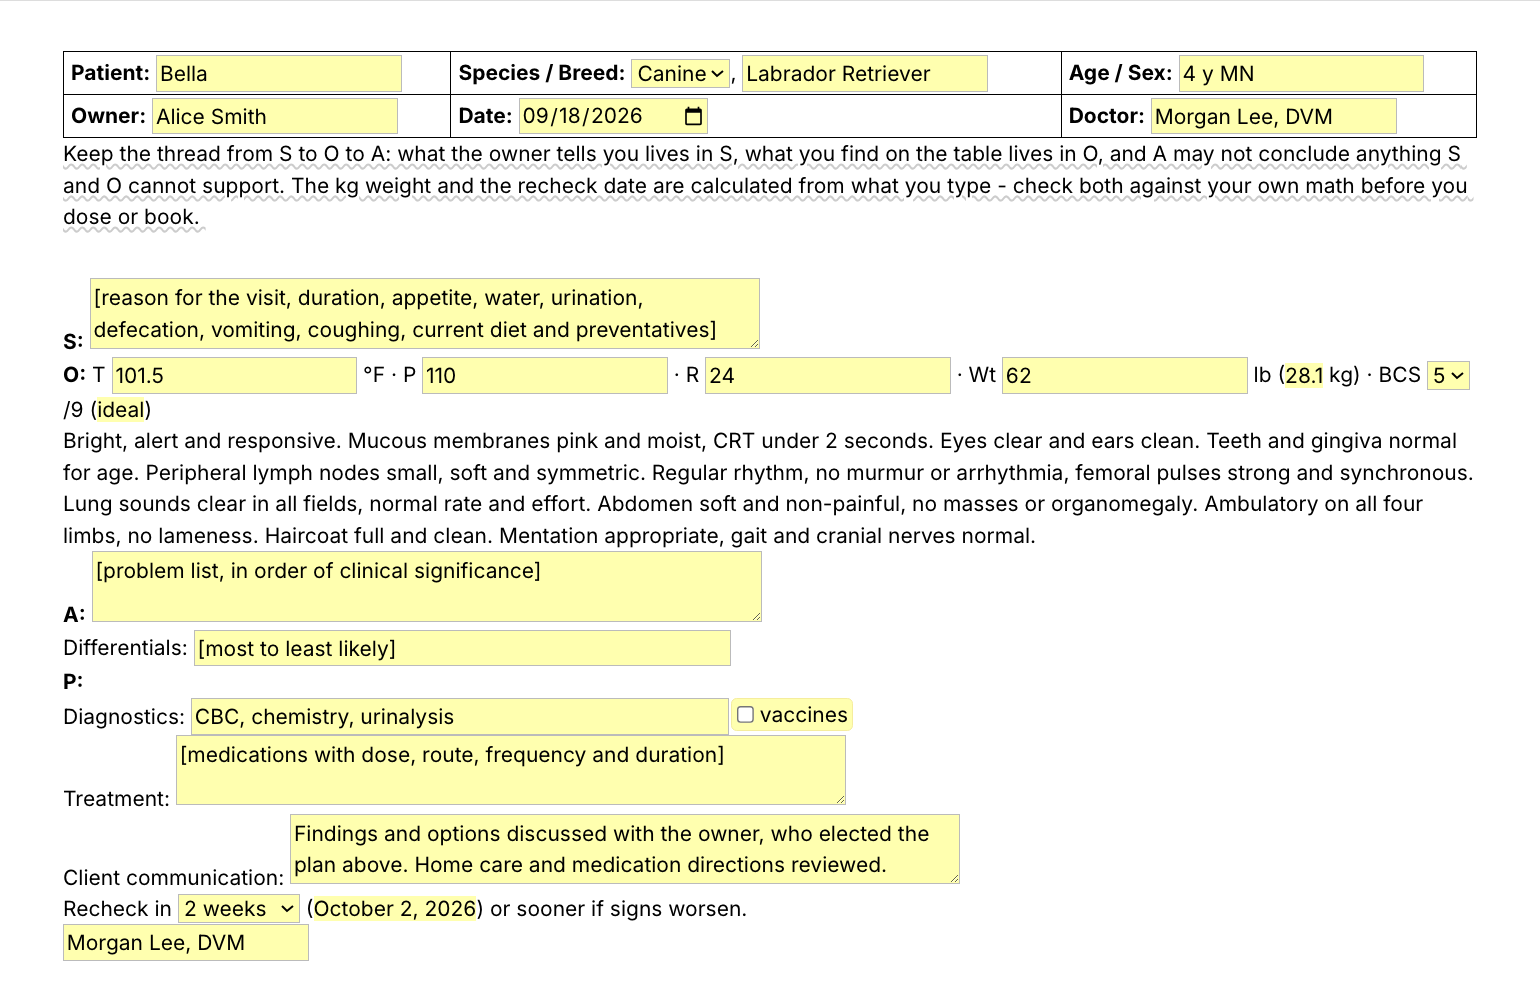Click the Treatment medications text area
Image resolution: width=1540 pixels, height=1007 pixels.
point(511,770)
